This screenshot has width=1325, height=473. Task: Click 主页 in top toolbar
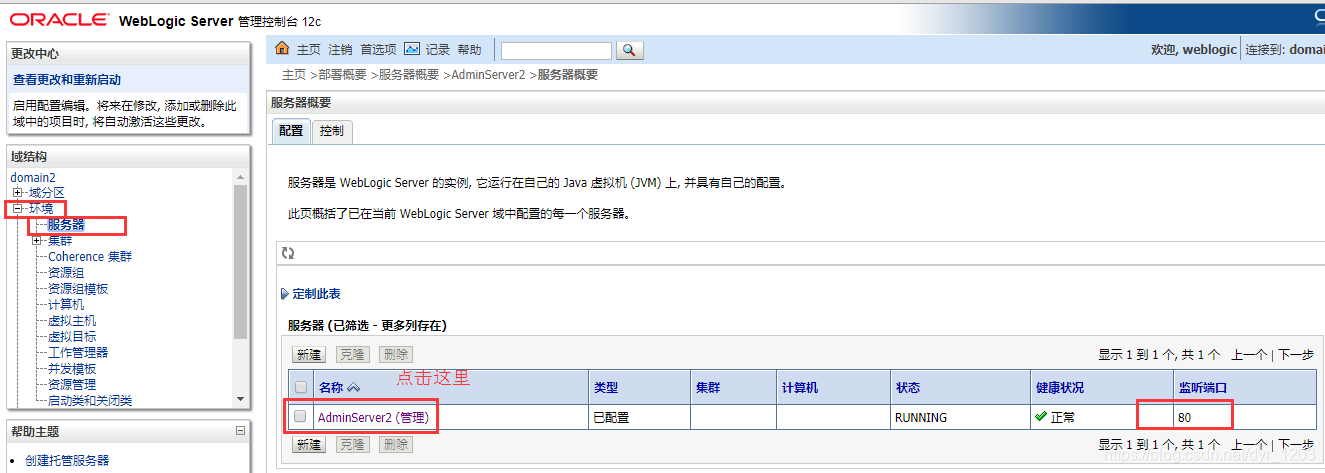pyautogui.click(x=309, y=50)
